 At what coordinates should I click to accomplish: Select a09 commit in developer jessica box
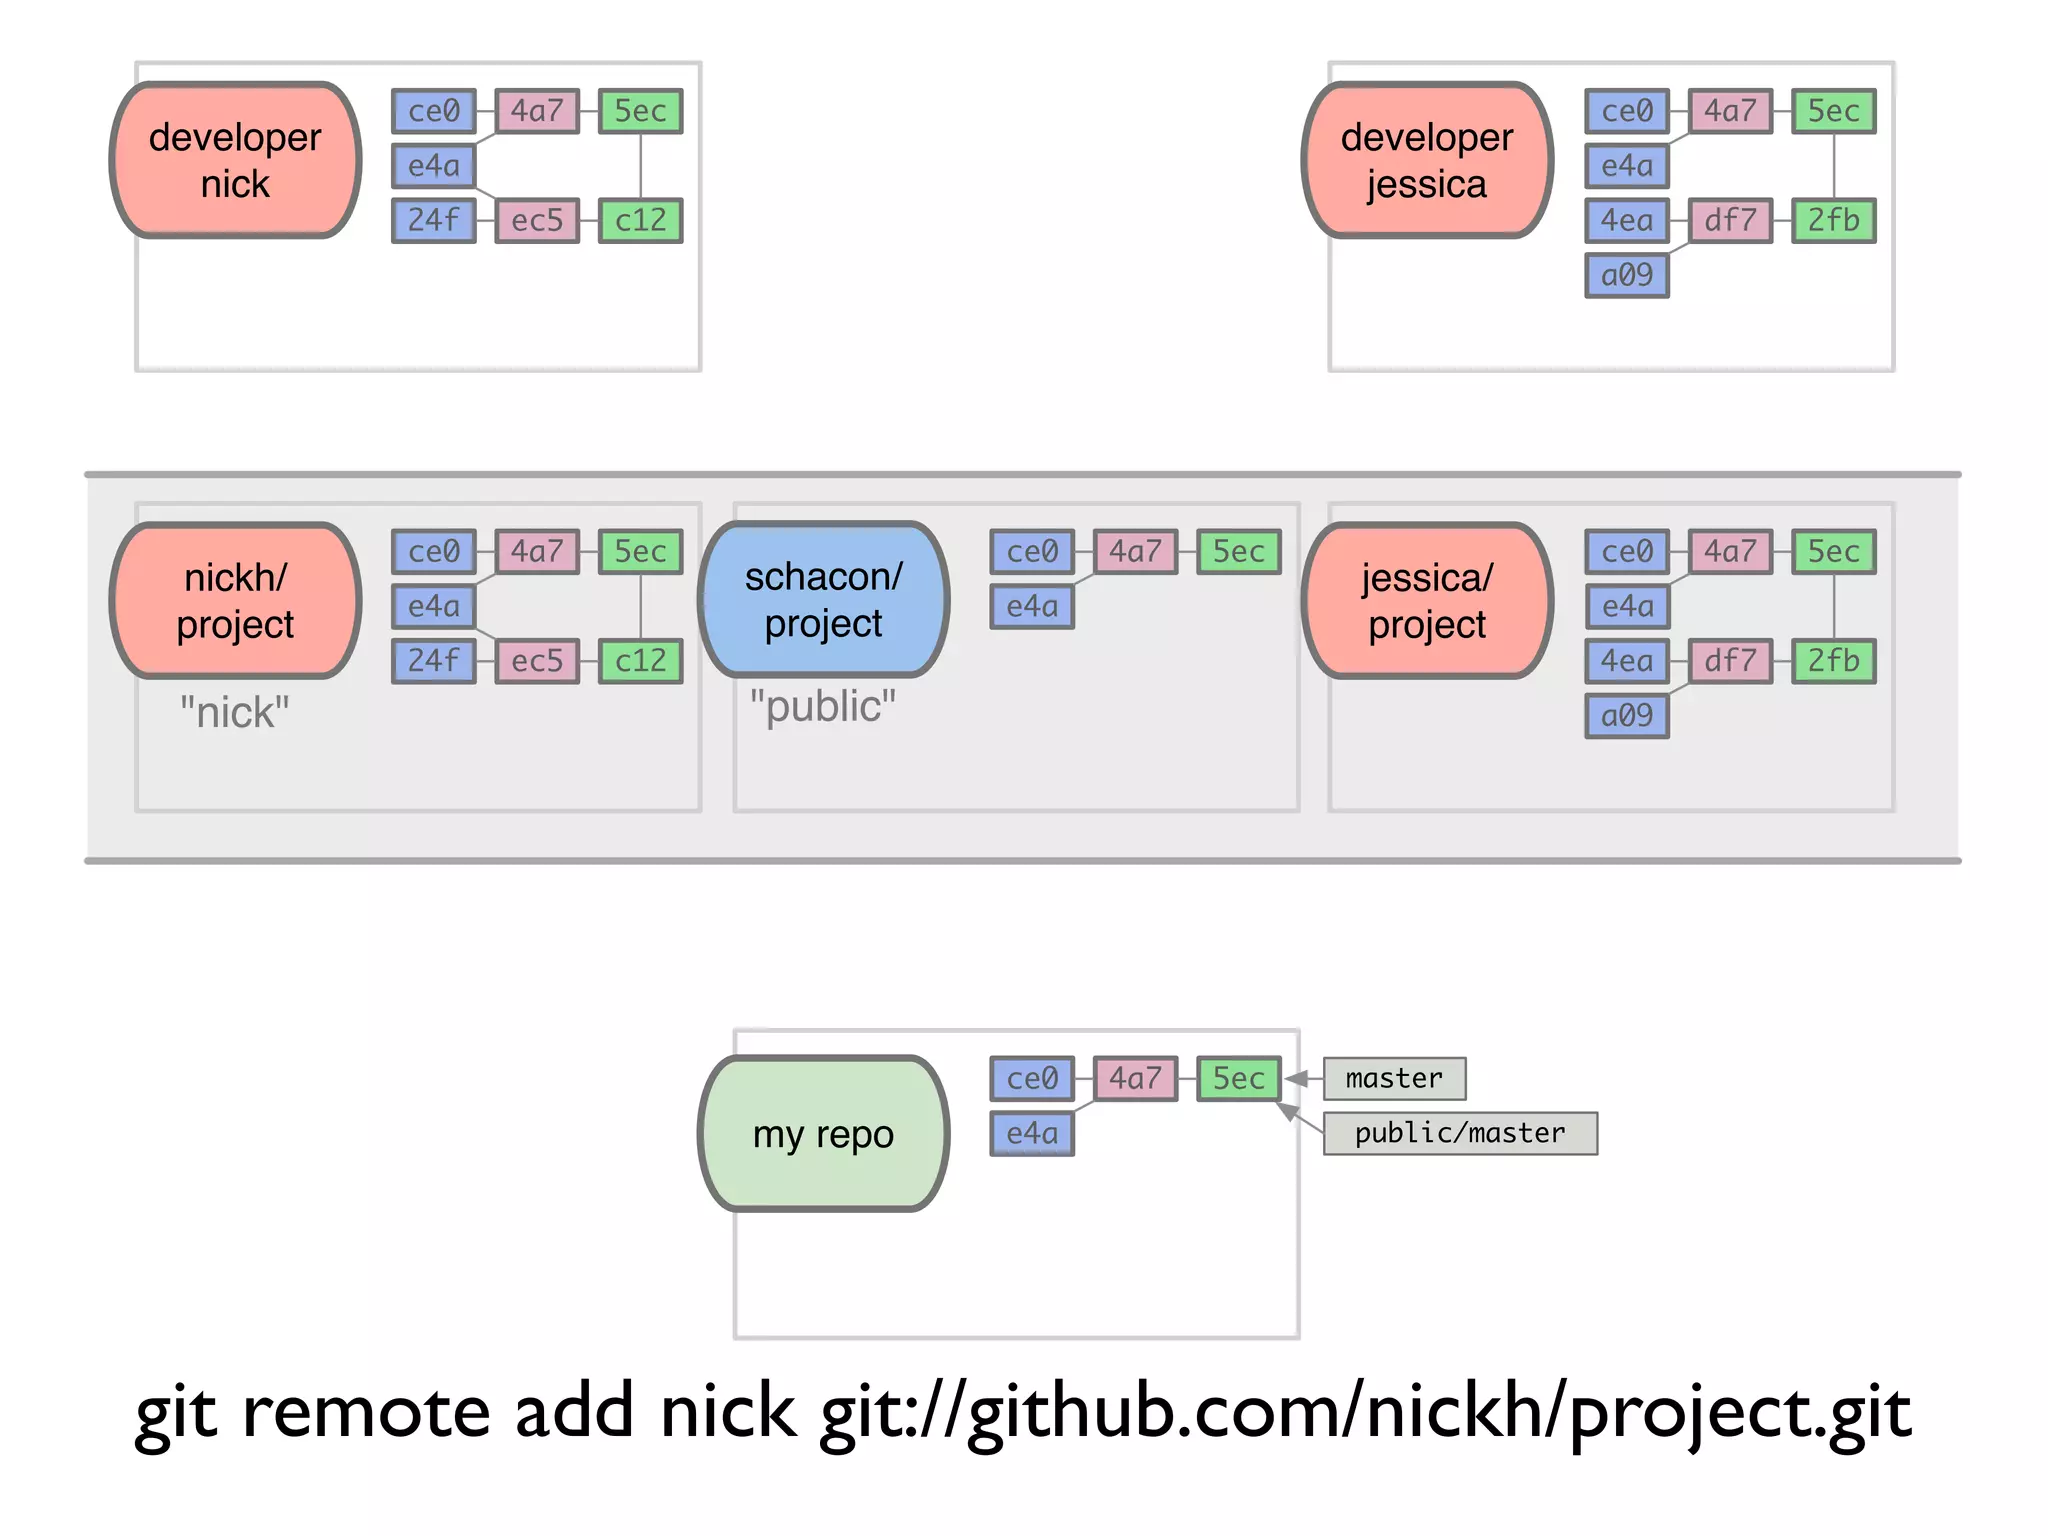1627,275
